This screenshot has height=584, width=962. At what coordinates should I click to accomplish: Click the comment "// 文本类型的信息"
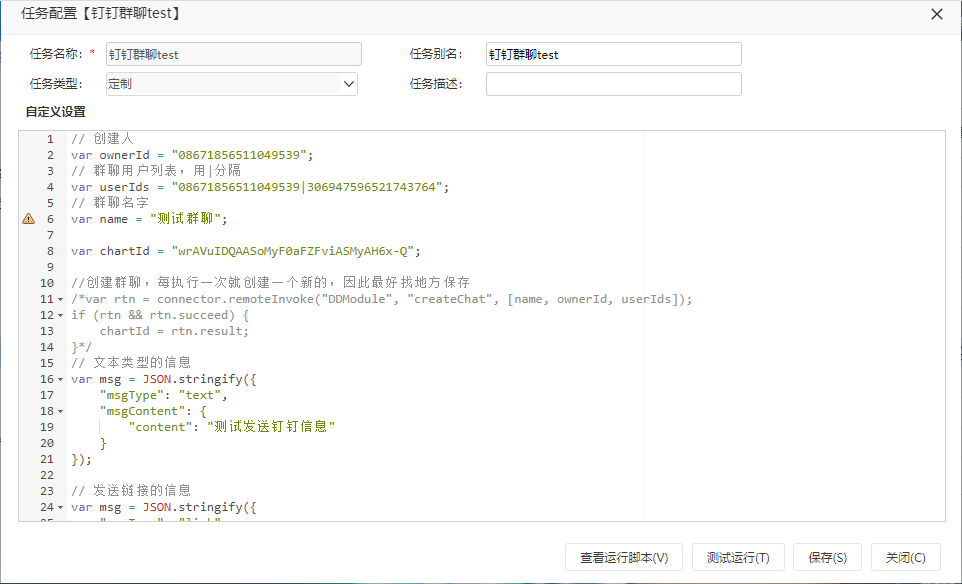pyautogui.click(x=131, y=363)
